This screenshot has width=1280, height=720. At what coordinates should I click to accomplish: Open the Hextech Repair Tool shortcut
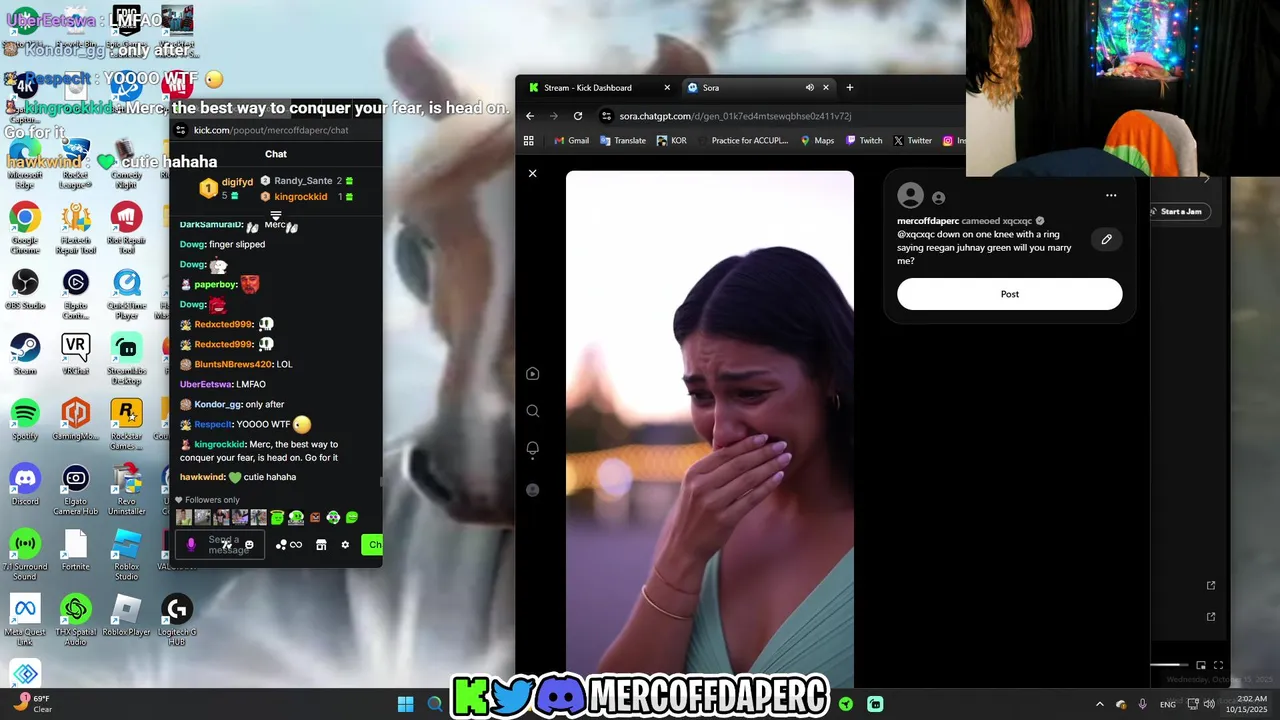[x=76, y=228]
